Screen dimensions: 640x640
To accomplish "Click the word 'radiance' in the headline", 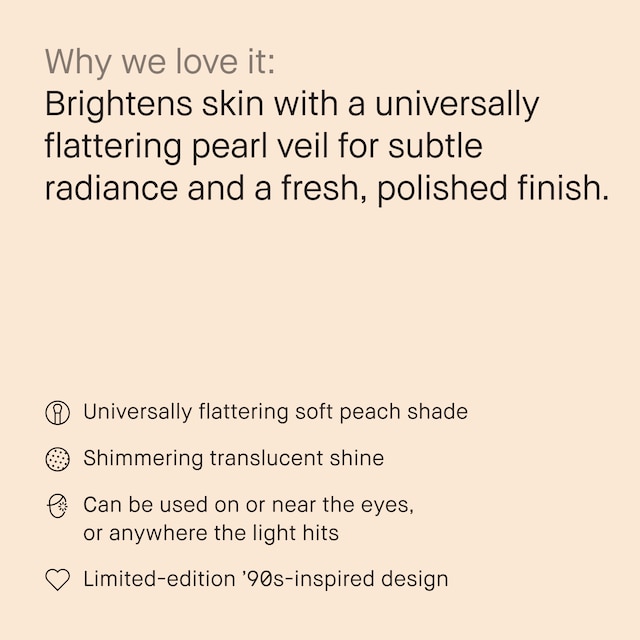I will pyautogui.click(x=111, y=189).
